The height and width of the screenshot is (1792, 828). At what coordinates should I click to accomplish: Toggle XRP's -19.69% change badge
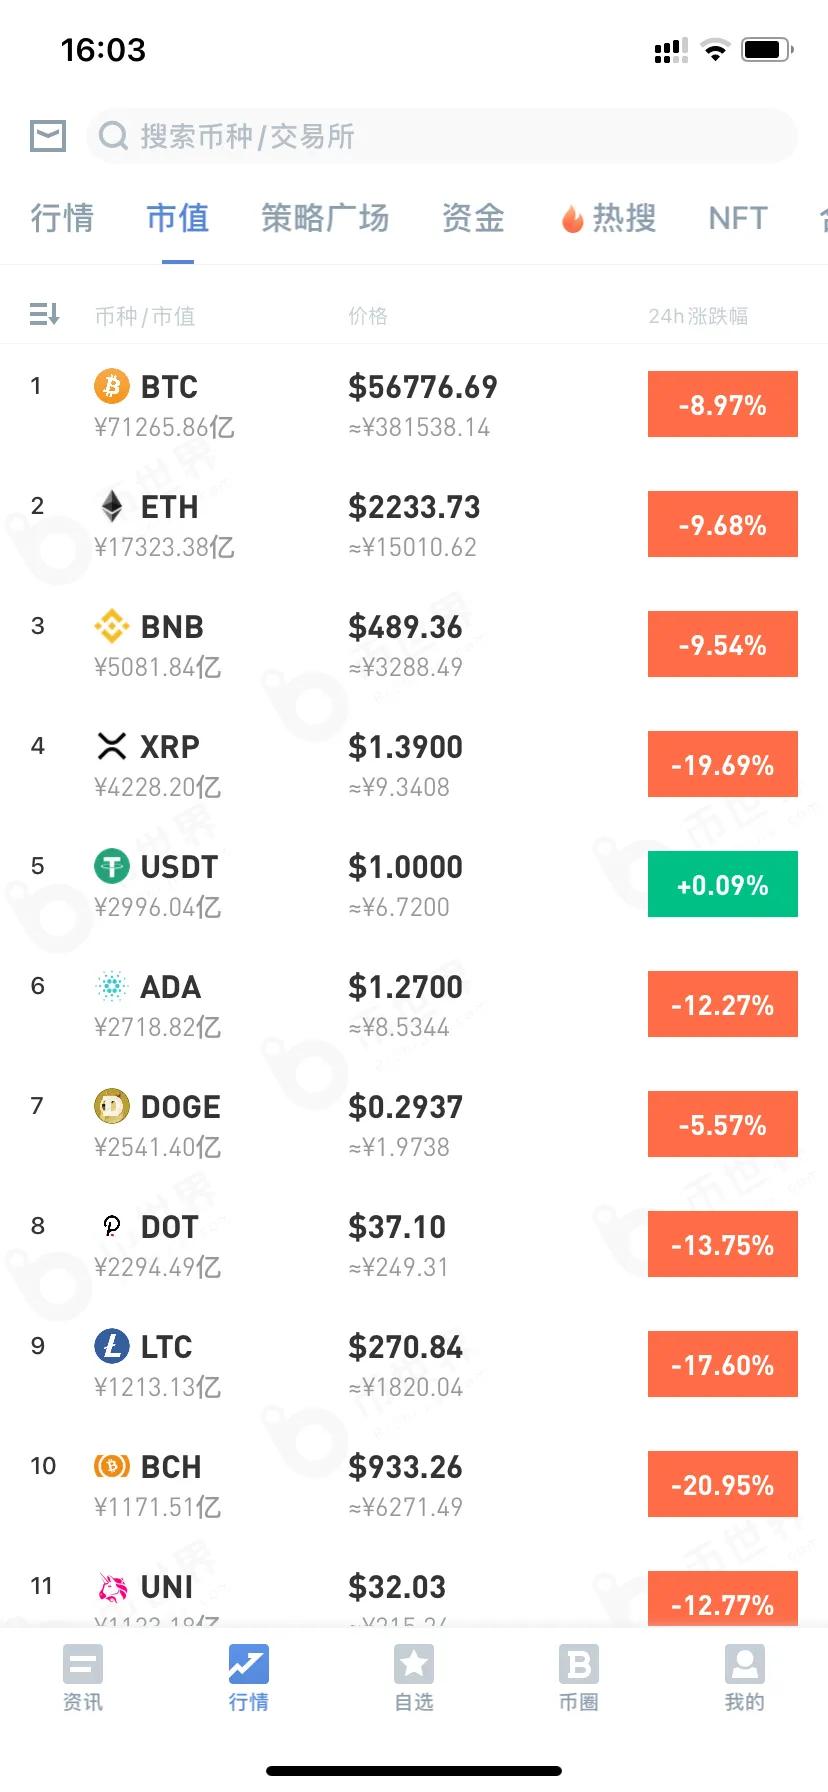pyautogui.click(x=722, y=765)
